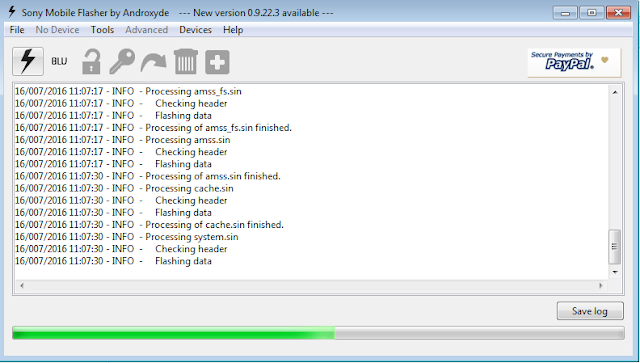Open the No Device menu
Screen dimensions: 640x363
(x=57, y=30)
